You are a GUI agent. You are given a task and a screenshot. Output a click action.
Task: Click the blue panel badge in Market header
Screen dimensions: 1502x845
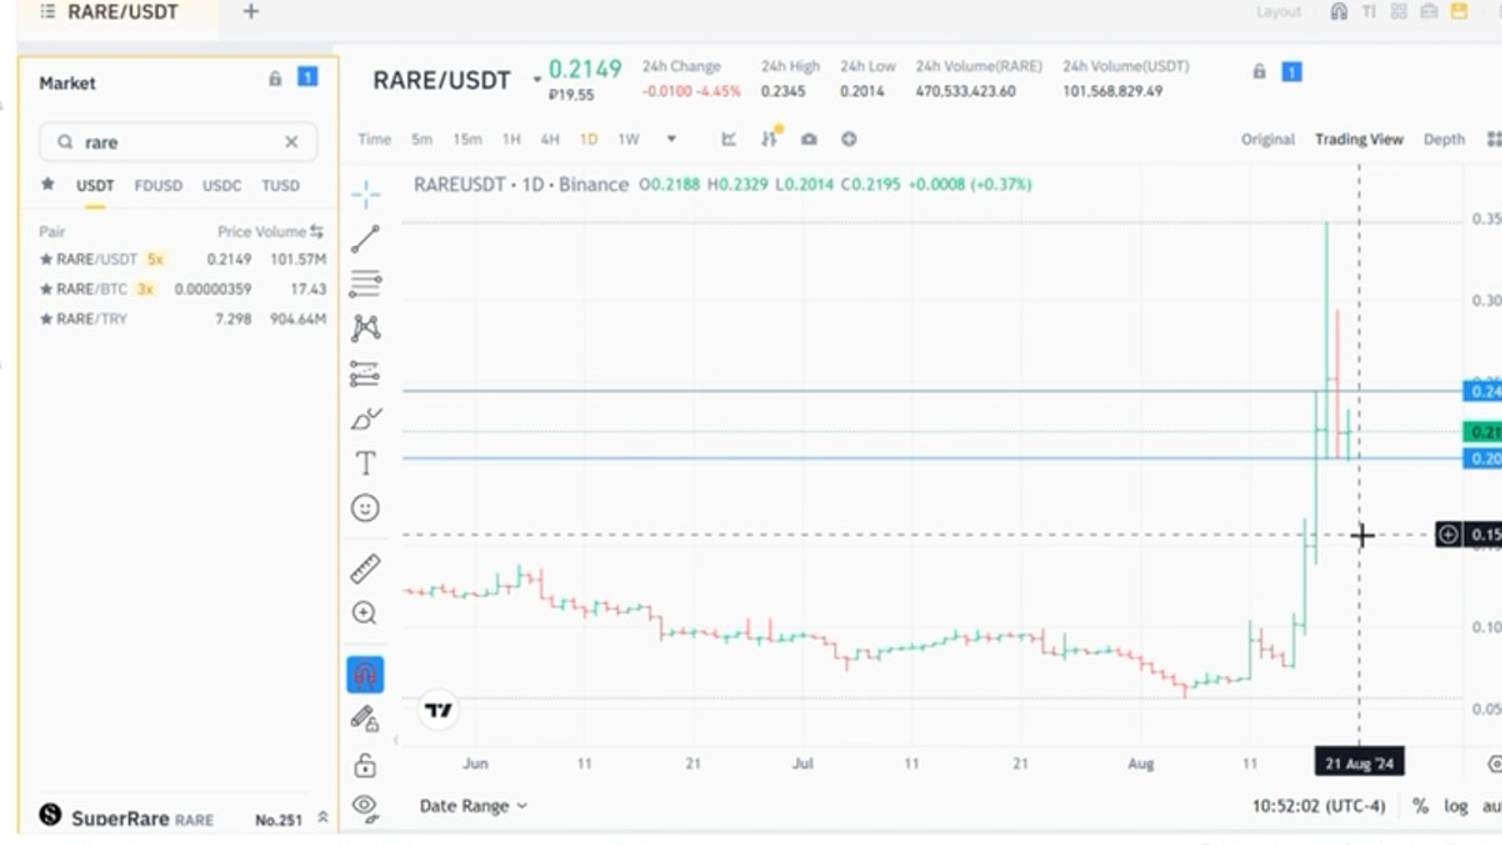click(308, 77)
